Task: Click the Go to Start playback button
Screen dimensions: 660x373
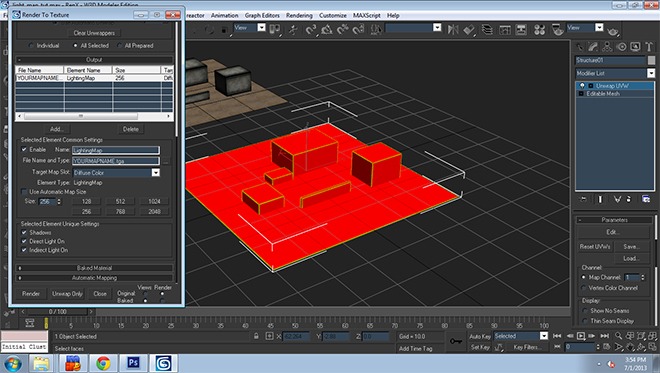Action: pyautogui.click(x=557, y=336)
